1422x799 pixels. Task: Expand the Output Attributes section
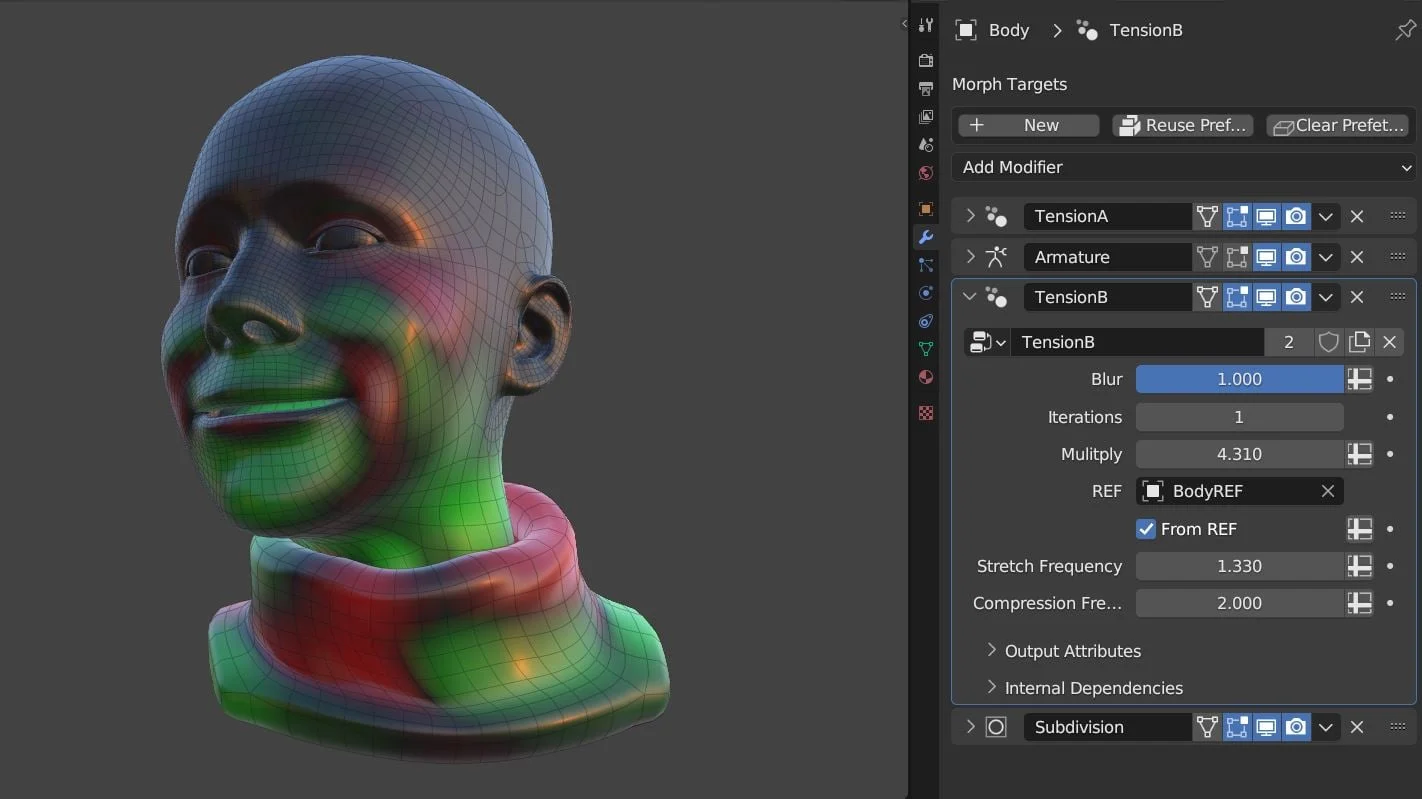(x=1072, y=651)
